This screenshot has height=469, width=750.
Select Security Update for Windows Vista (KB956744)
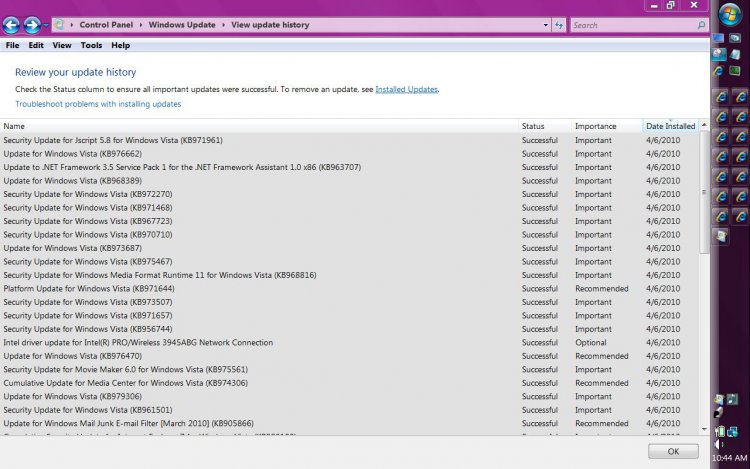[x=350, y=329]
